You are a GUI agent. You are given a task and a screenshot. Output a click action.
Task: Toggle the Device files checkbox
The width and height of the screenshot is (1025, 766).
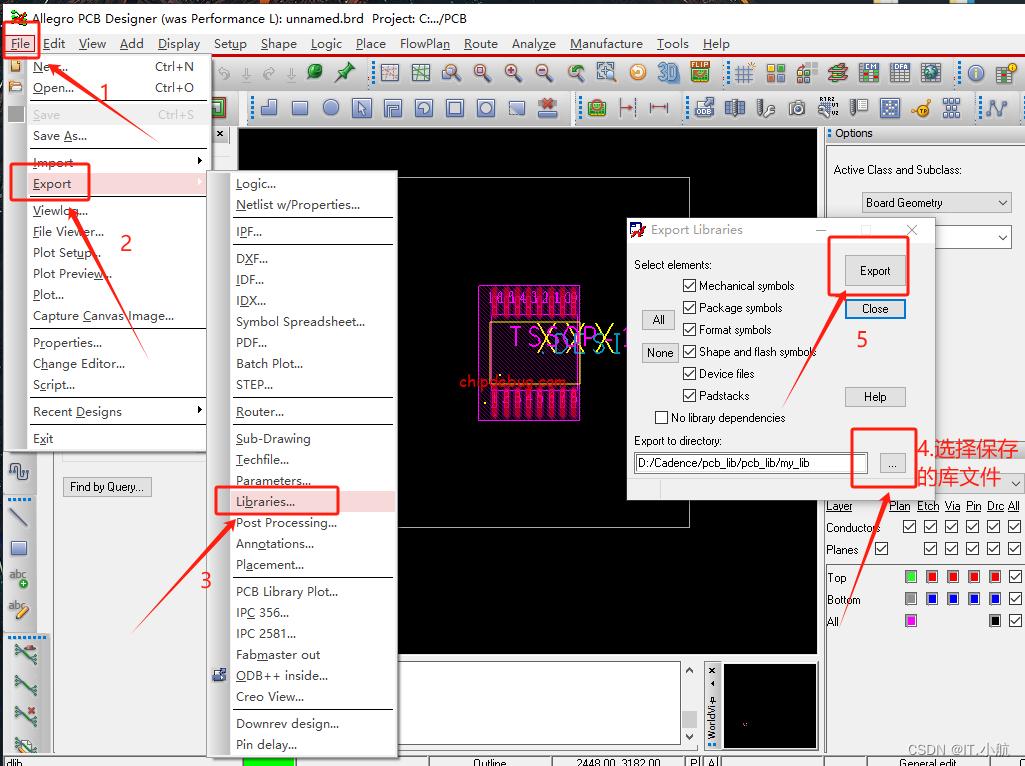(690, 374)
